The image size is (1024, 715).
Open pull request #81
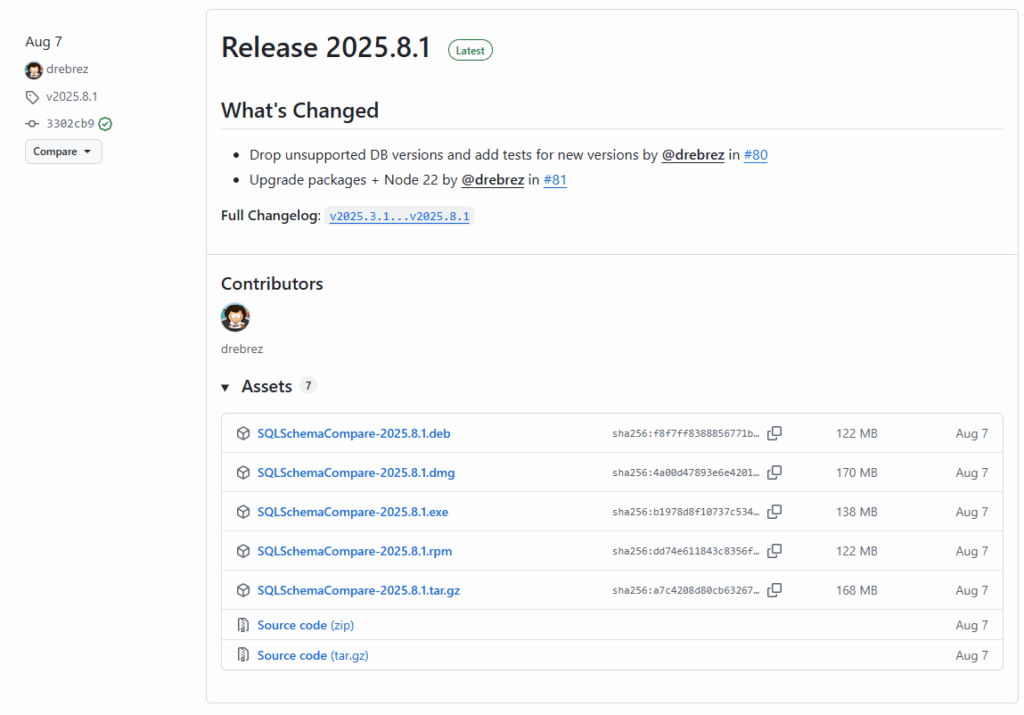[x=555, y=180]
